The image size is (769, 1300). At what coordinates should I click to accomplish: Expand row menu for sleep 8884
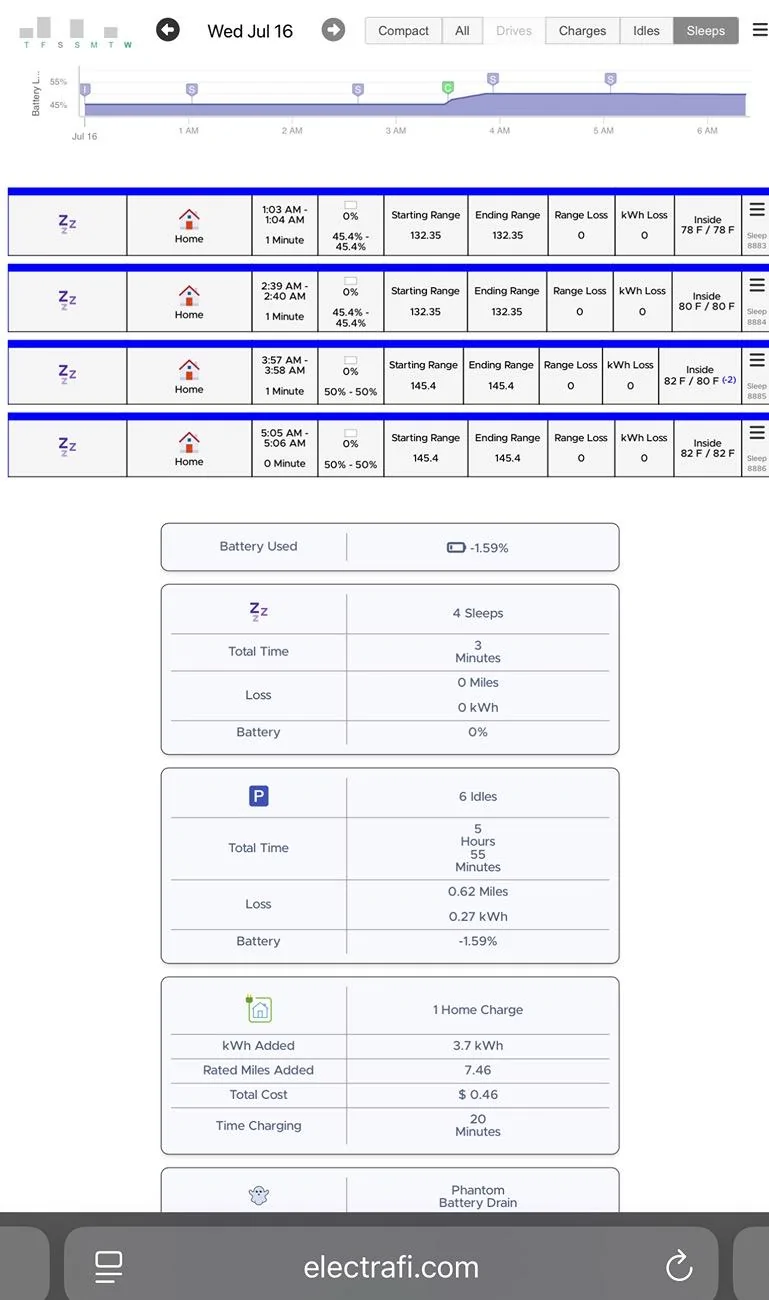(x=757, y=285)
